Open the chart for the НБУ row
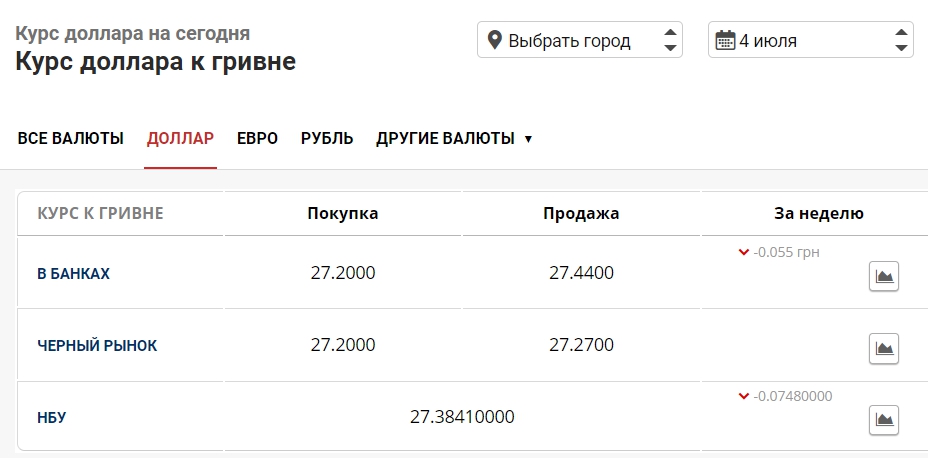This screenshot has height=458, width=928. (x=883, y=420)
